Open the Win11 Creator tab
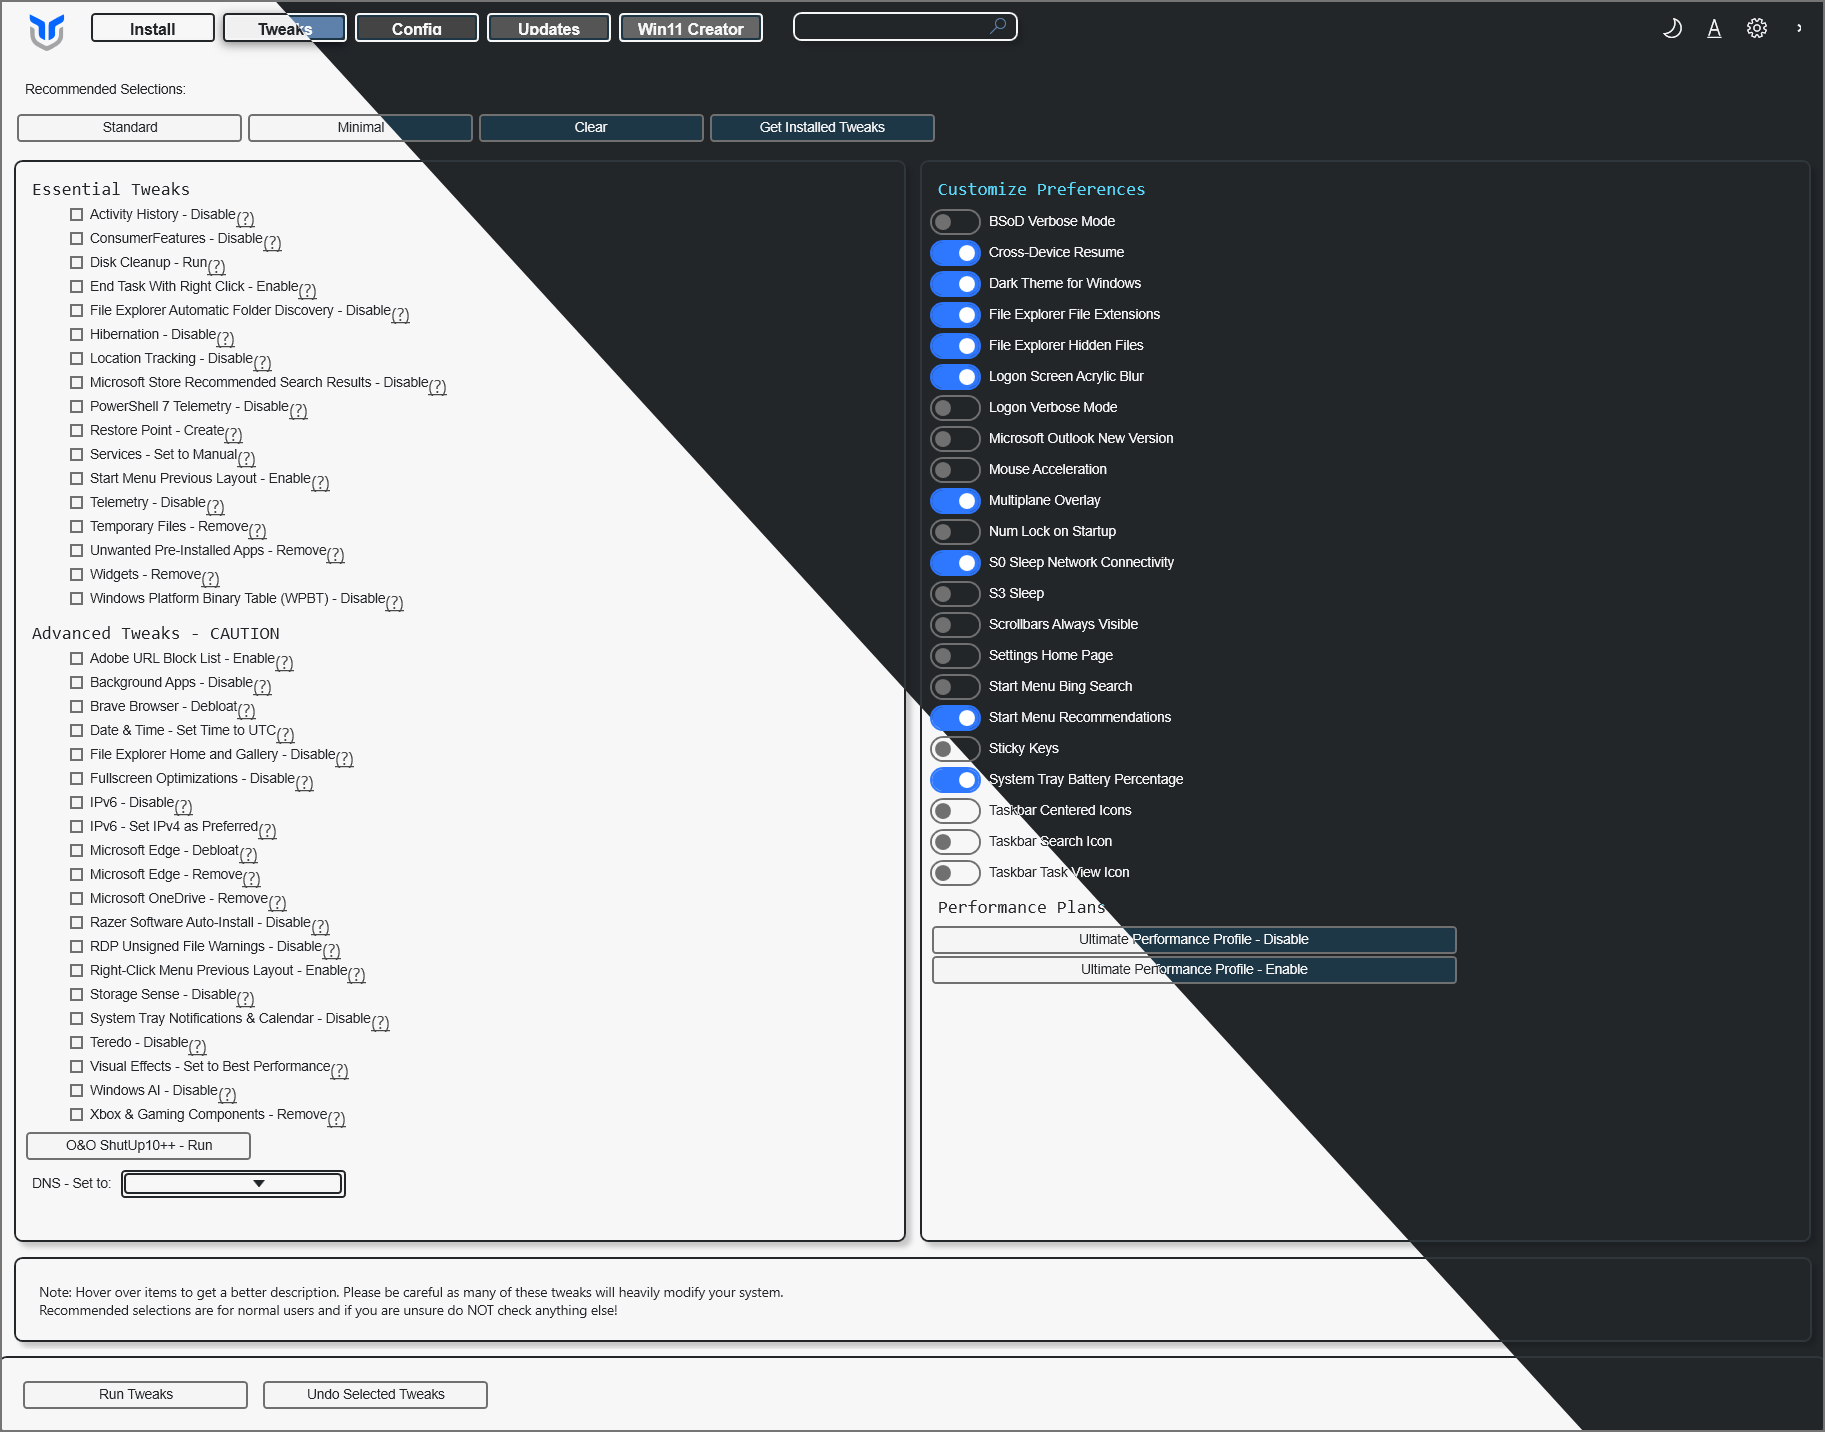The width and height of the screenshot is (1825, 1432). point(691,28)
